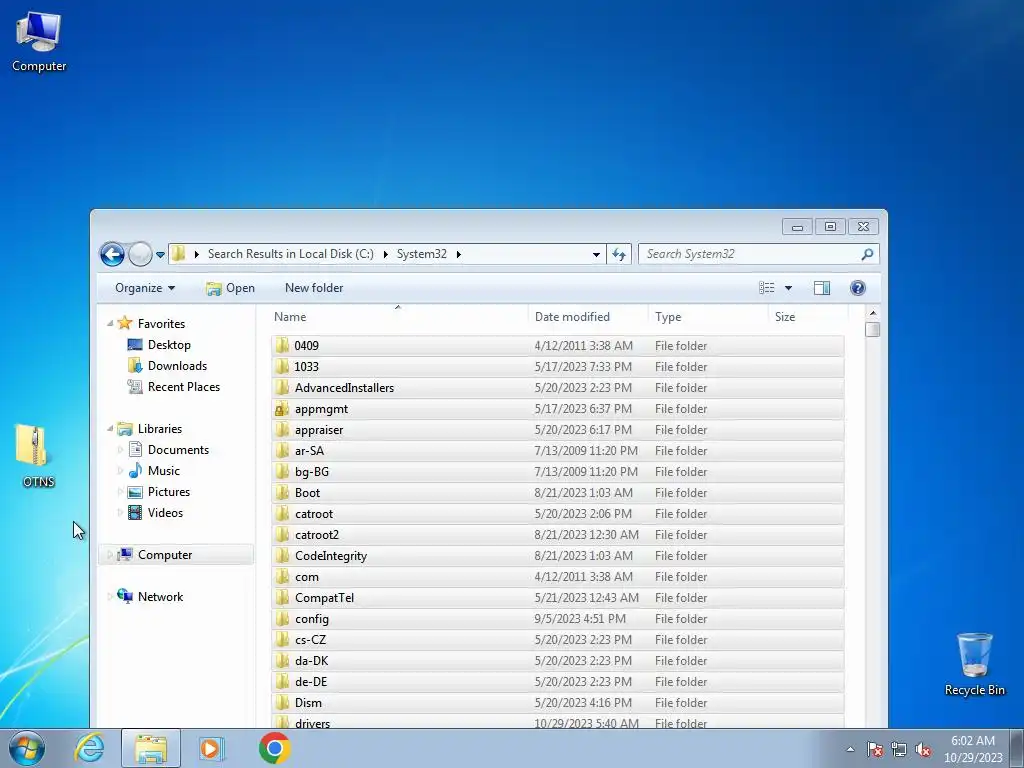Image resolution: width=1024 pixels, height=768 pixels.
Task: Click the System32 breadcrumb segment
Action: (x=422, y=254)
